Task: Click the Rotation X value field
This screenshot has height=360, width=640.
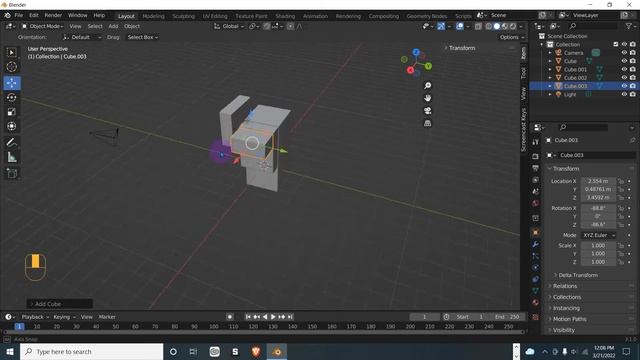Action: (x=598, y=208)
